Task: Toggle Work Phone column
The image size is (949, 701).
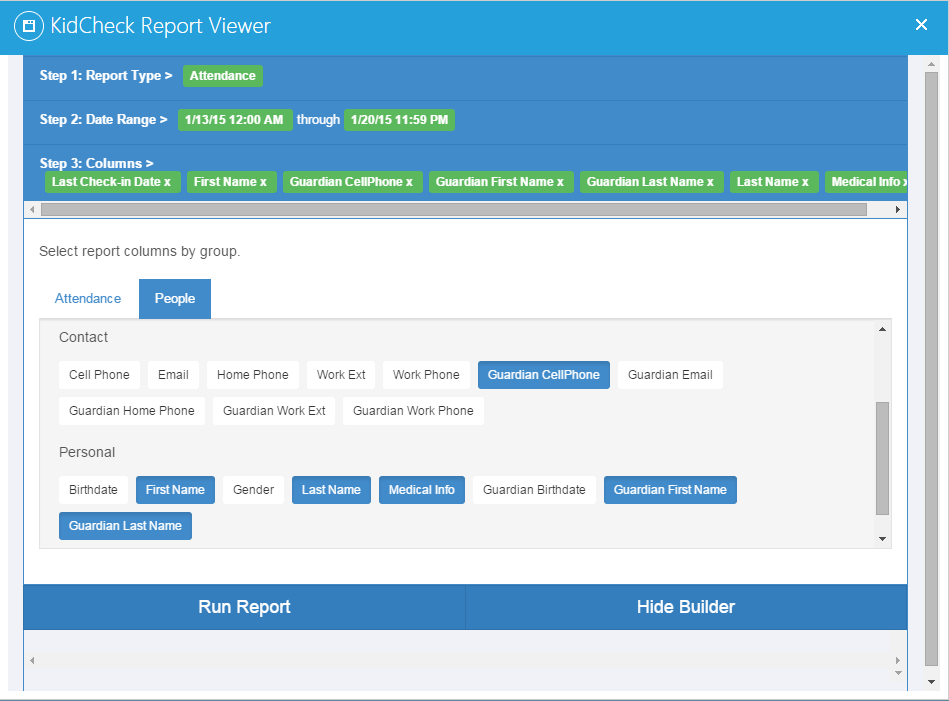Action: 426,375
